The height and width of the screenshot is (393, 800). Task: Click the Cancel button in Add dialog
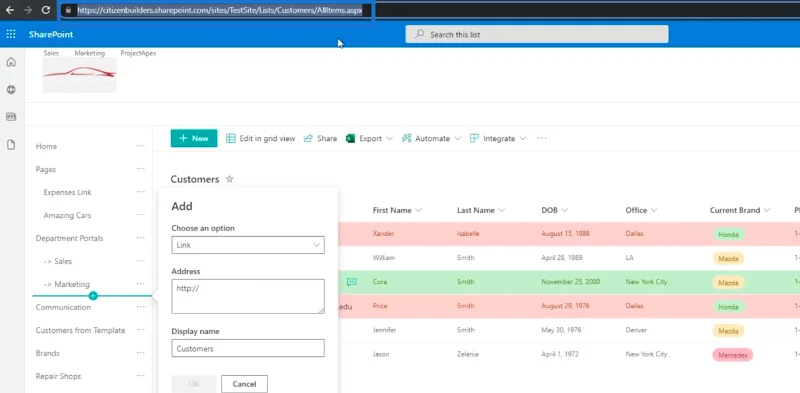(244, 384)
